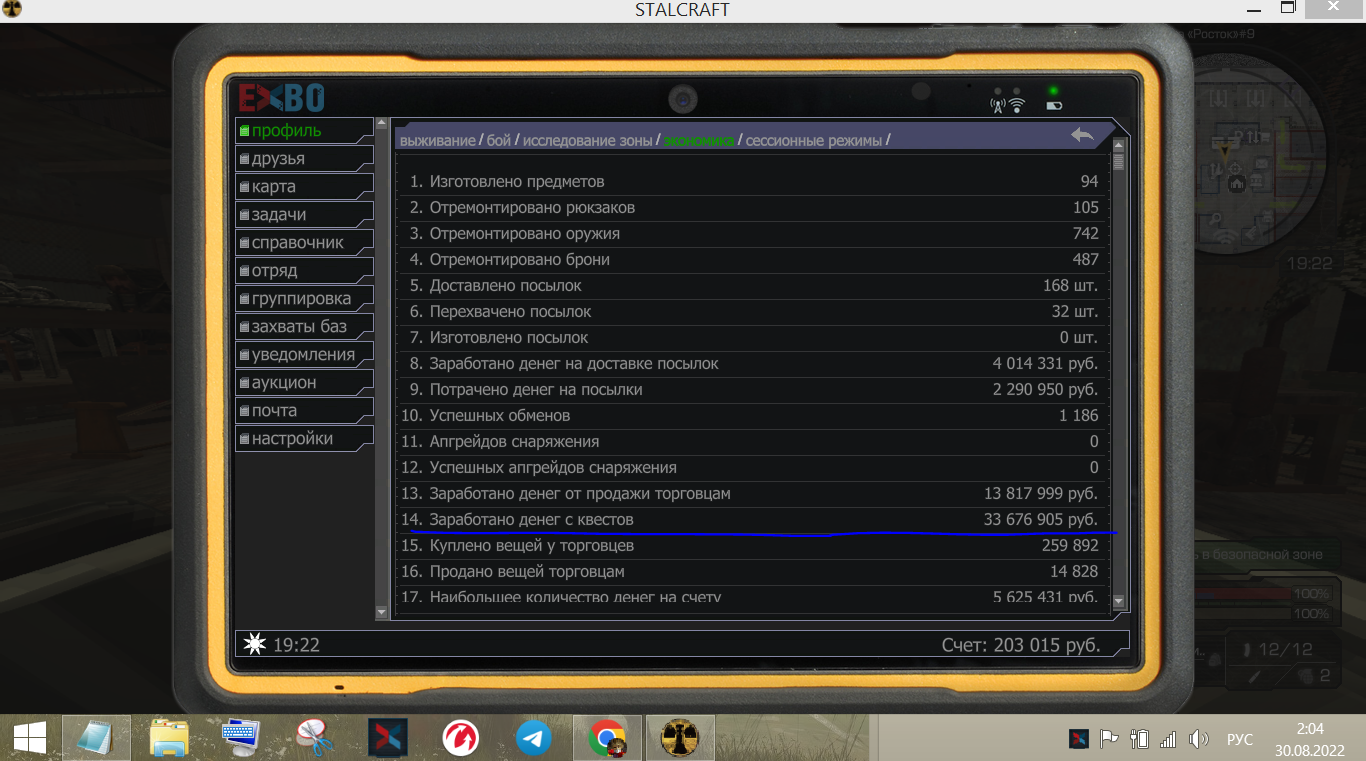Select row 'Перехвачено посылок'

[750, 311]
